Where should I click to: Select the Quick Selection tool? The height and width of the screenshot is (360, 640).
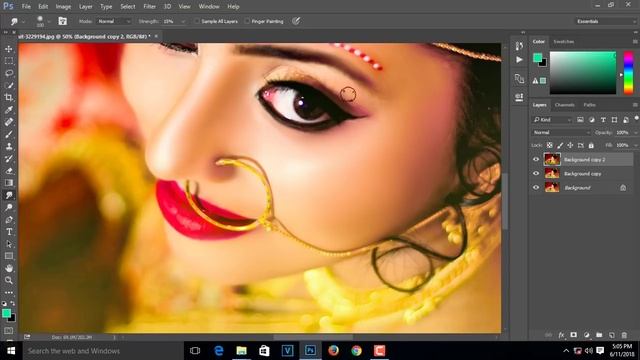9,86
